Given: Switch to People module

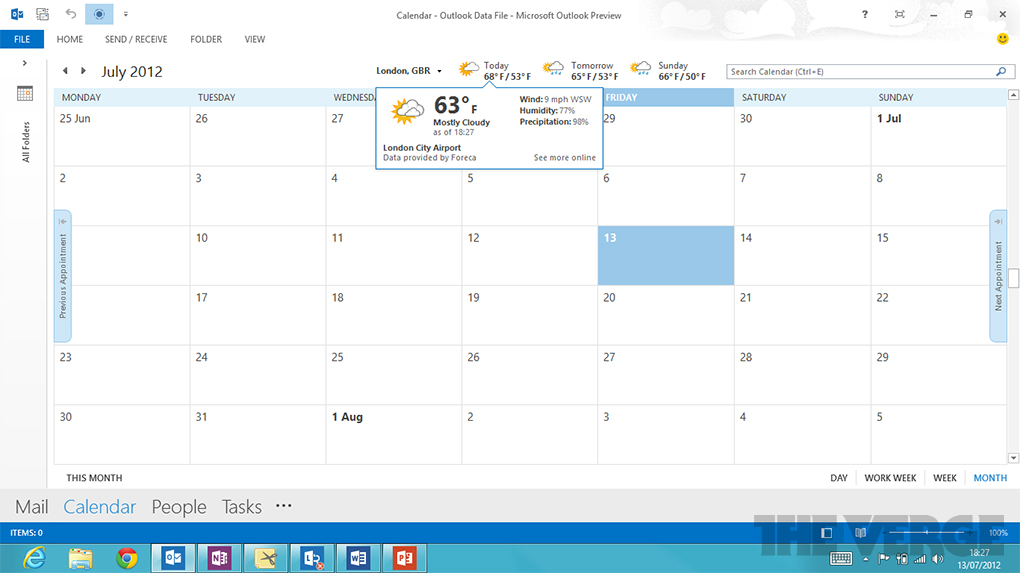Looking at the screenshot, I should pyautogui.click(x=179, y=507).
